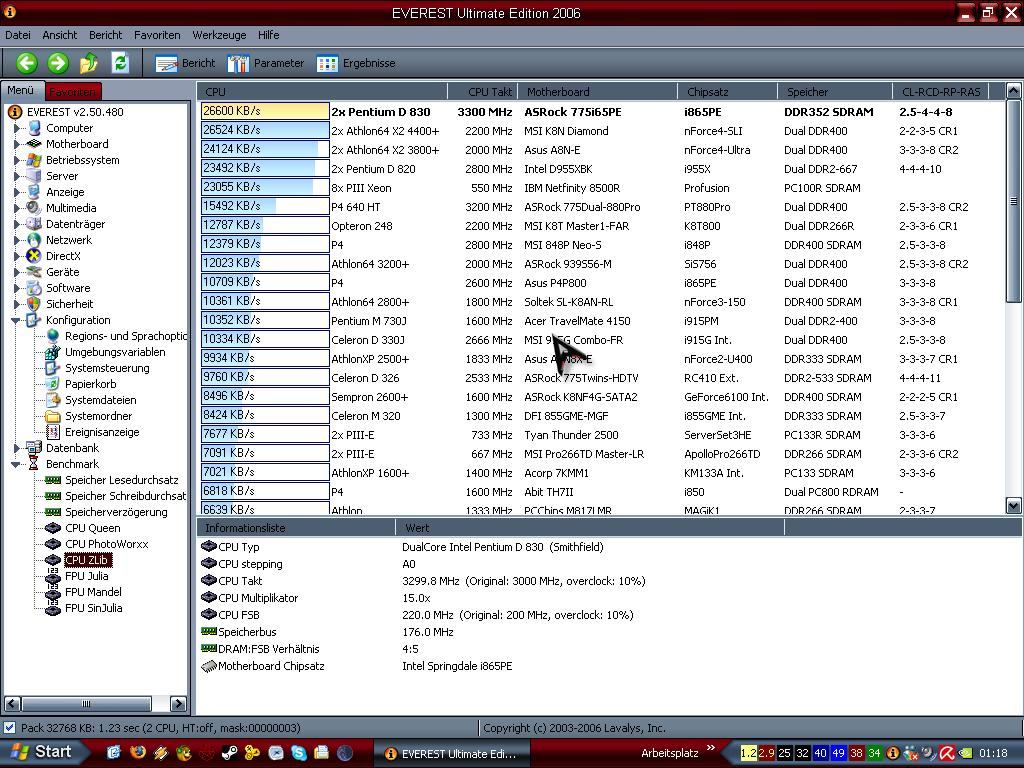Screen dimensions: 1024x768
Task: Click the Sicherheit shield icon
Action: [34, 304]
